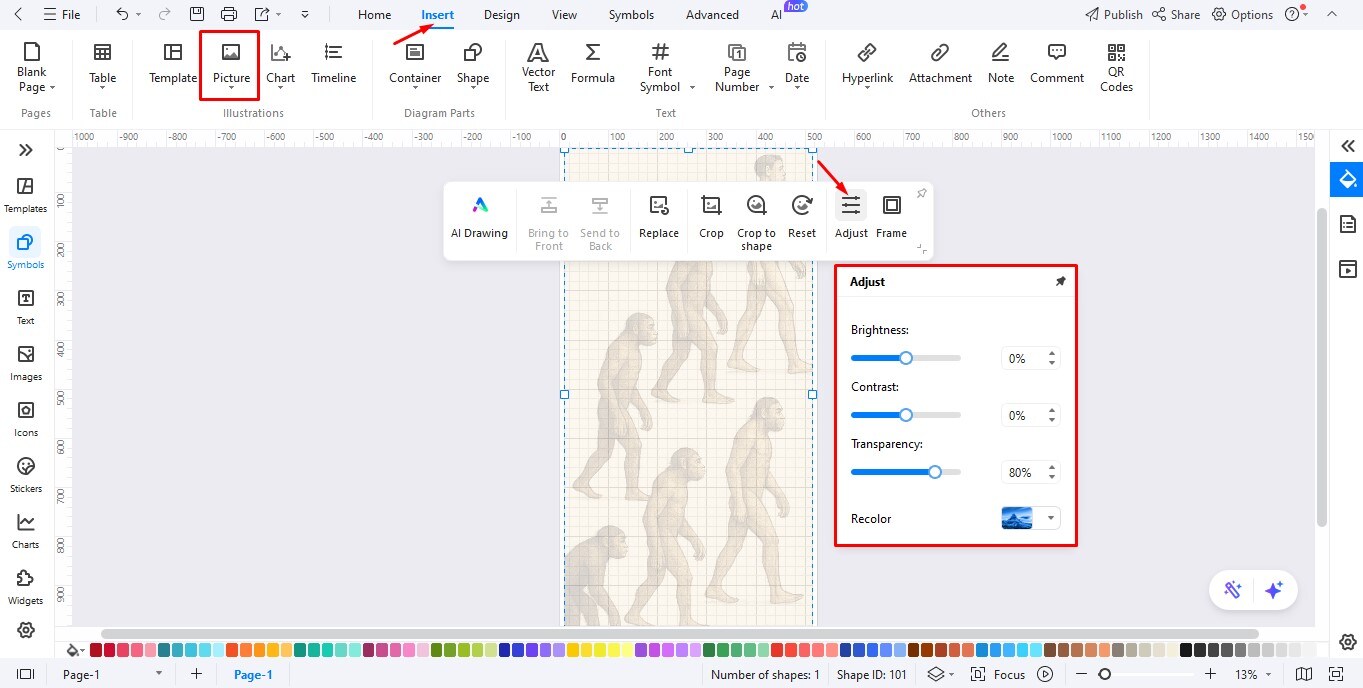Switch to the Design tab
Image resolution: width=1363 pixels, height=688 pixels.
click(501, 15)
